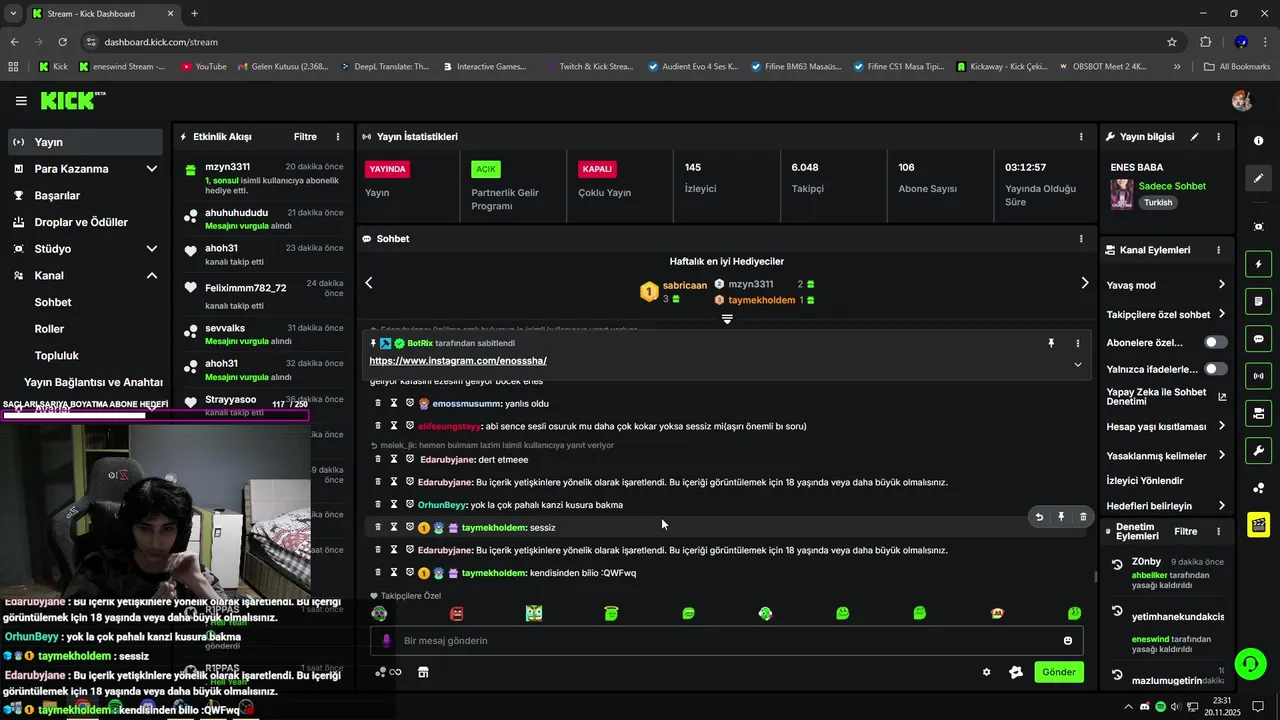Open Yayın Bağlantısı ve Anahtarı page

click(x=93, y=382)
